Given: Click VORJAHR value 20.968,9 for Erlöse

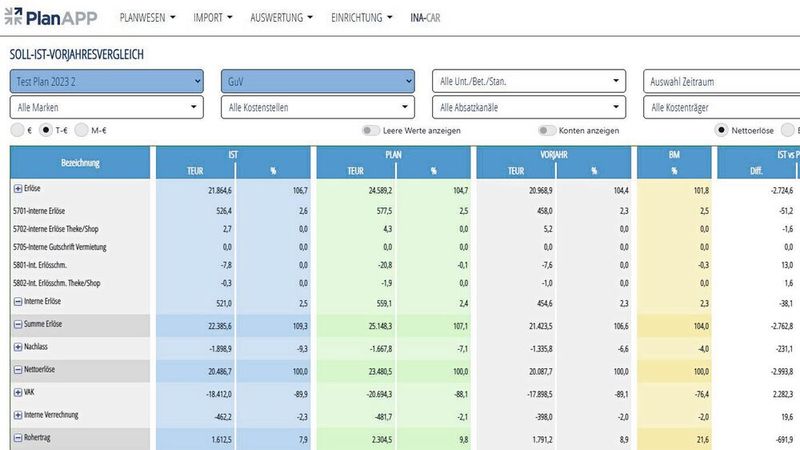Looking at the screenshot, I should (540, 190).
